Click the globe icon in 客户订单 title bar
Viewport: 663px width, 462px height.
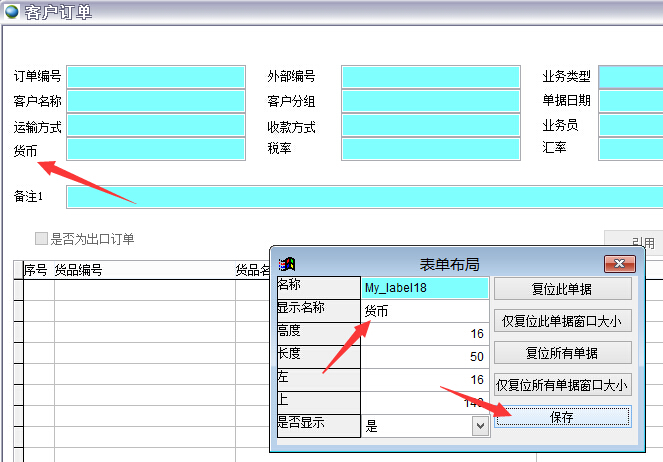coord(11,11)
